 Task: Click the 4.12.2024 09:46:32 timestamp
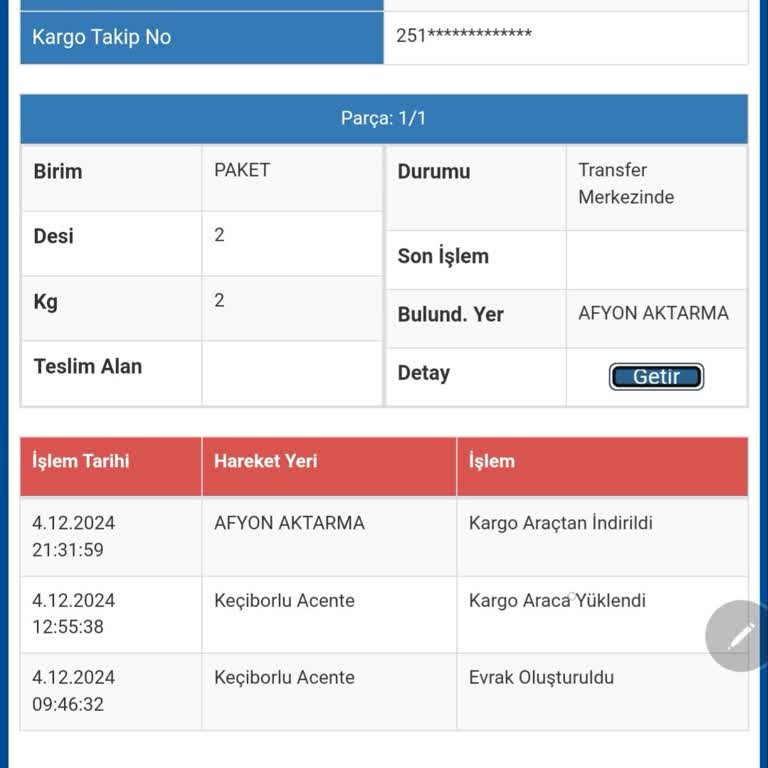[x=73, y=691]
